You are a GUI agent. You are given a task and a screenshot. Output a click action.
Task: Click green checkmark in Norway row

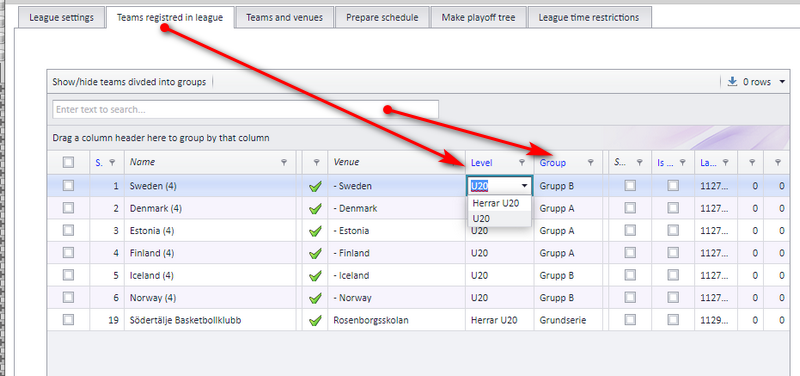(315, 298)
